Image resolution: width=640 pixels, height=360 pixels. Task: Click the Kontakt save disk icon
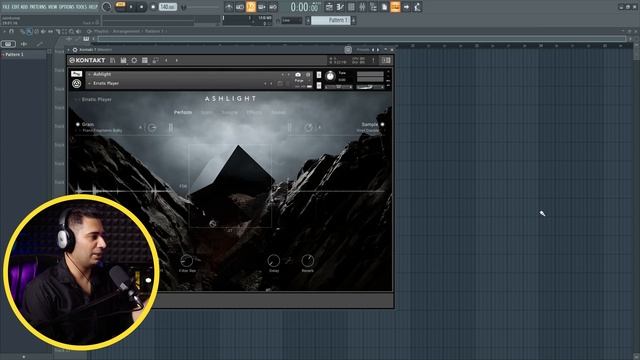tap(123, 60)
